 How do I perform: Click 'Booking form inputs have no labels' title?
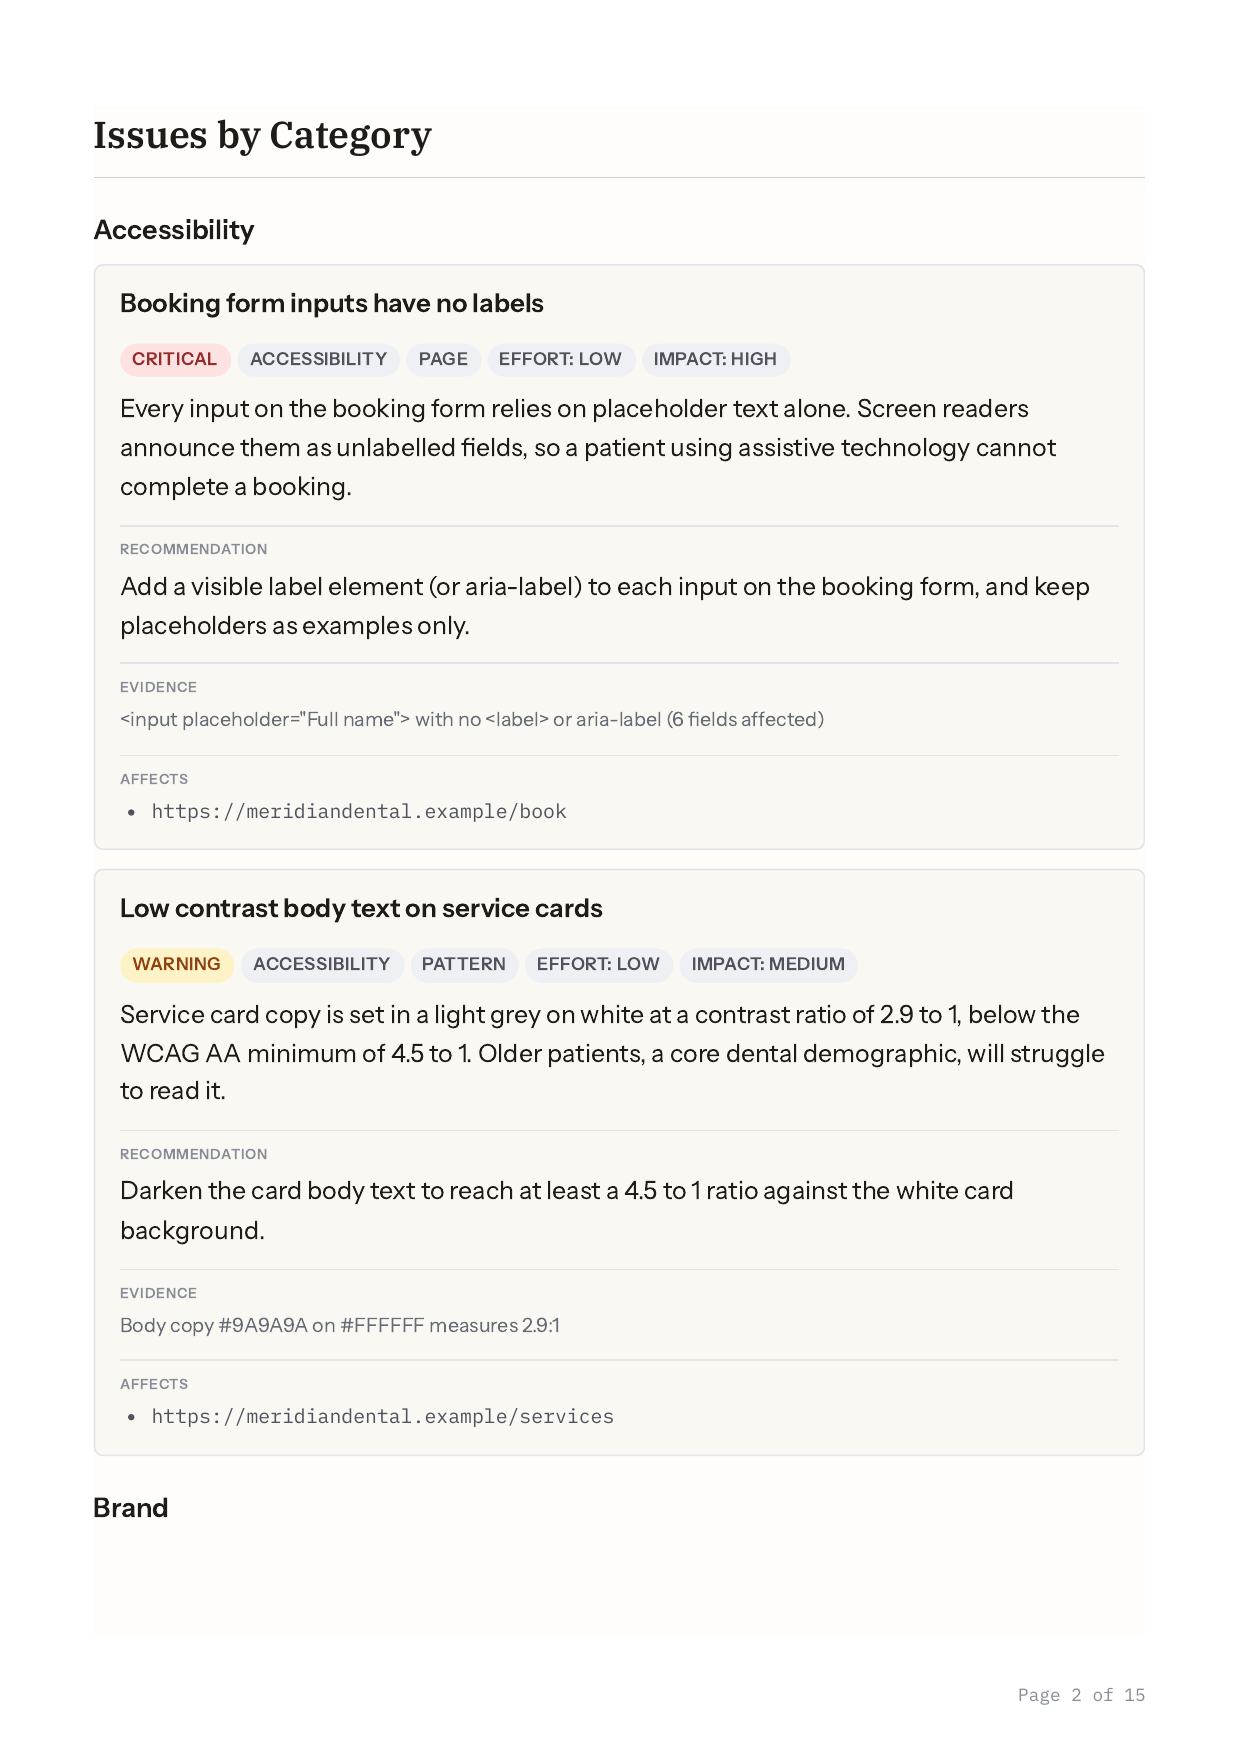332,304
